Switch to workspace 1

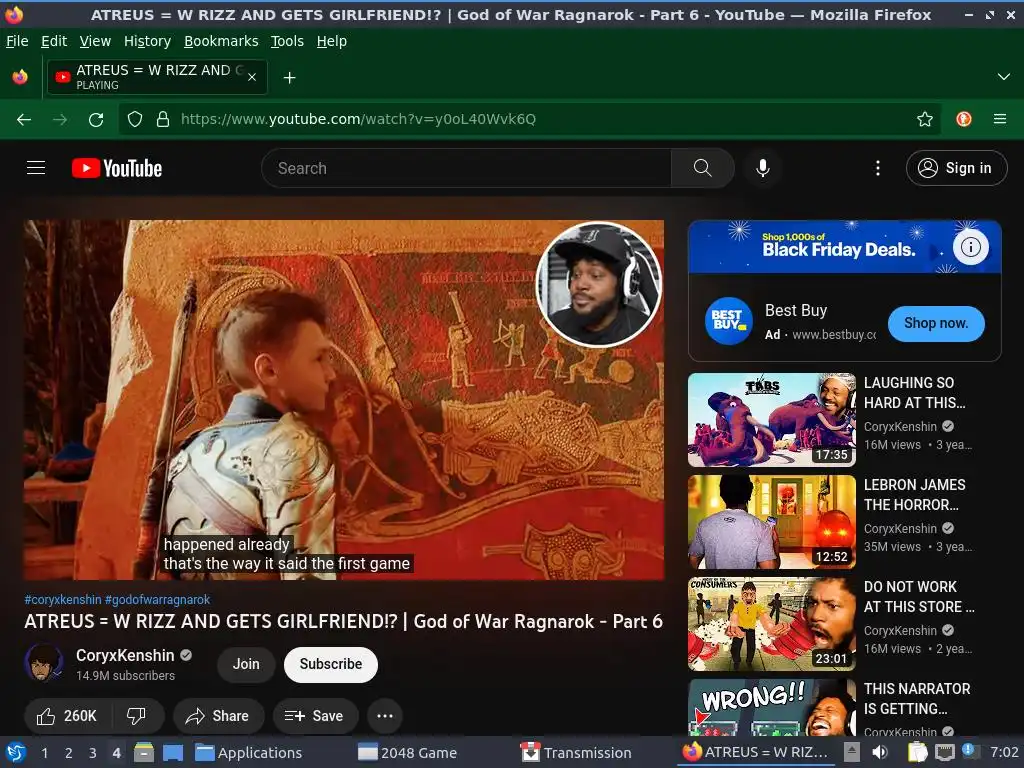pyautogui.click(x=44, y=753)
